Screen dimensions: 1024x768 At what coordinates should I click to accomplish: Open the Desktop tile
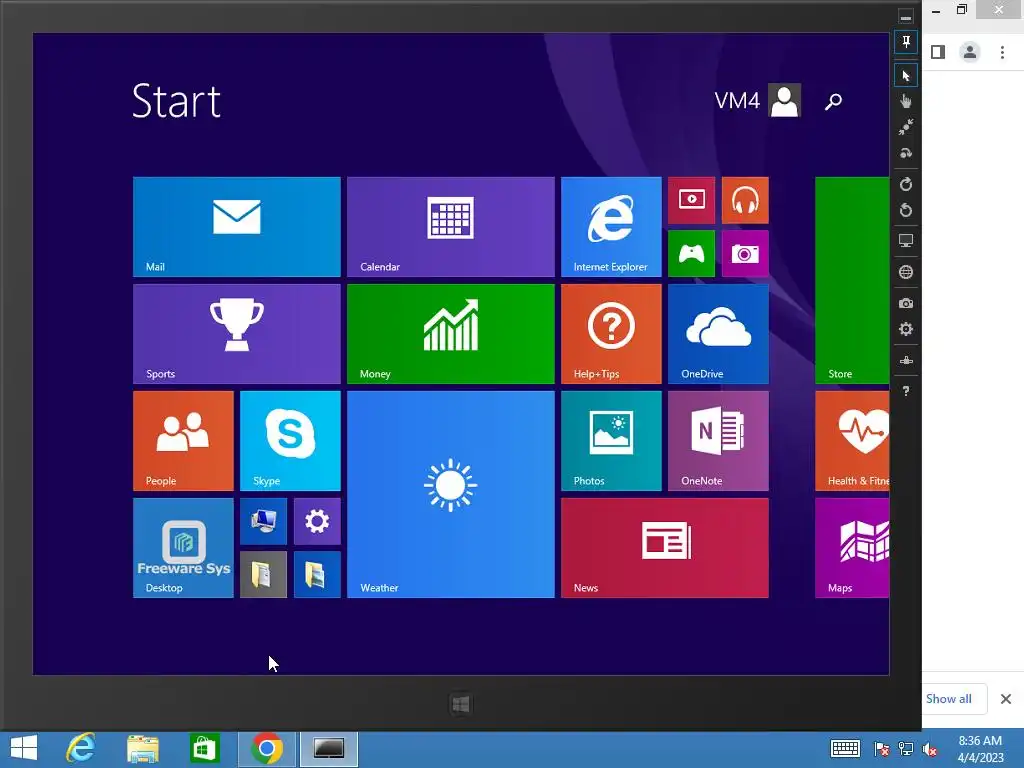184,548
